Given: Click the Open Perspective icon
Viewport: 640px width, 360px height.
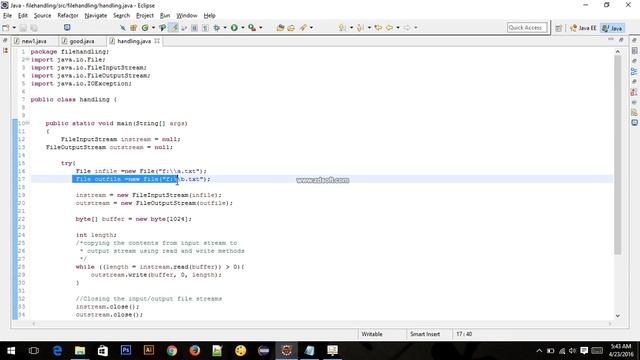Looking at the screenshot, I should click(559, 28).
